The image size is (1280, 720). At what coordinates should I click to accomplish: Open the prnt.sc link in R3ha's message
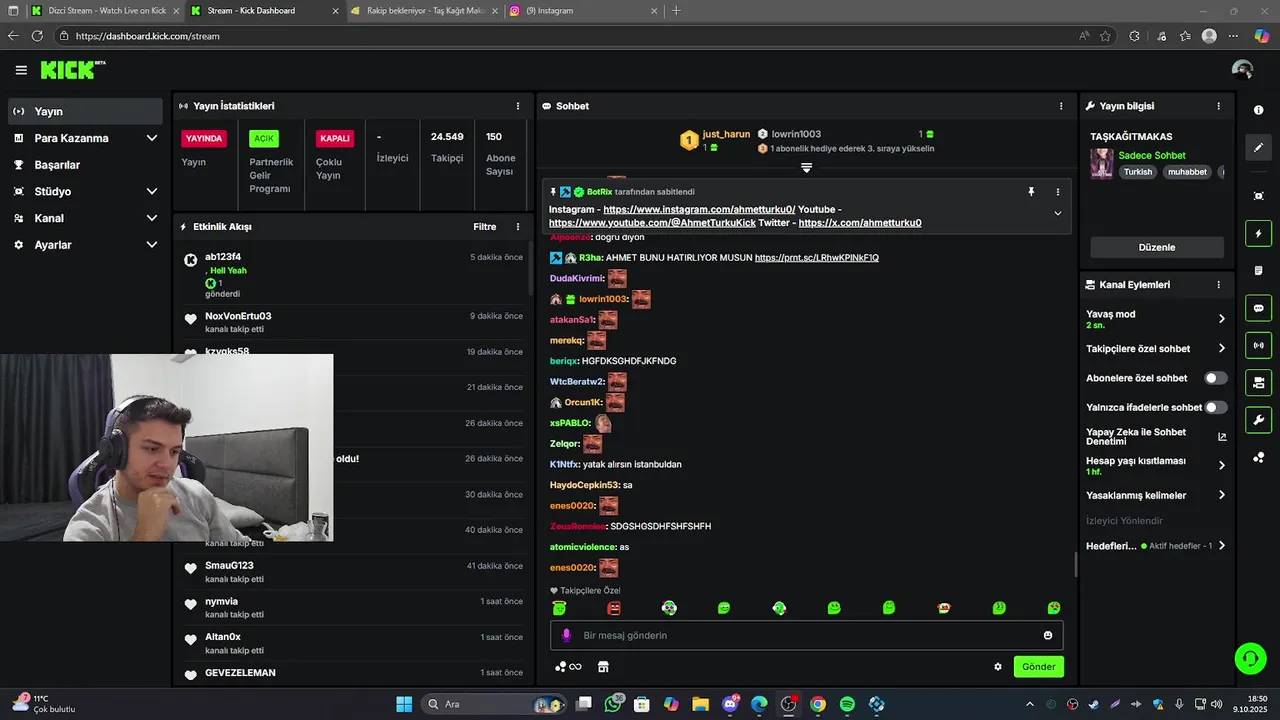click(x=816, y=258)
